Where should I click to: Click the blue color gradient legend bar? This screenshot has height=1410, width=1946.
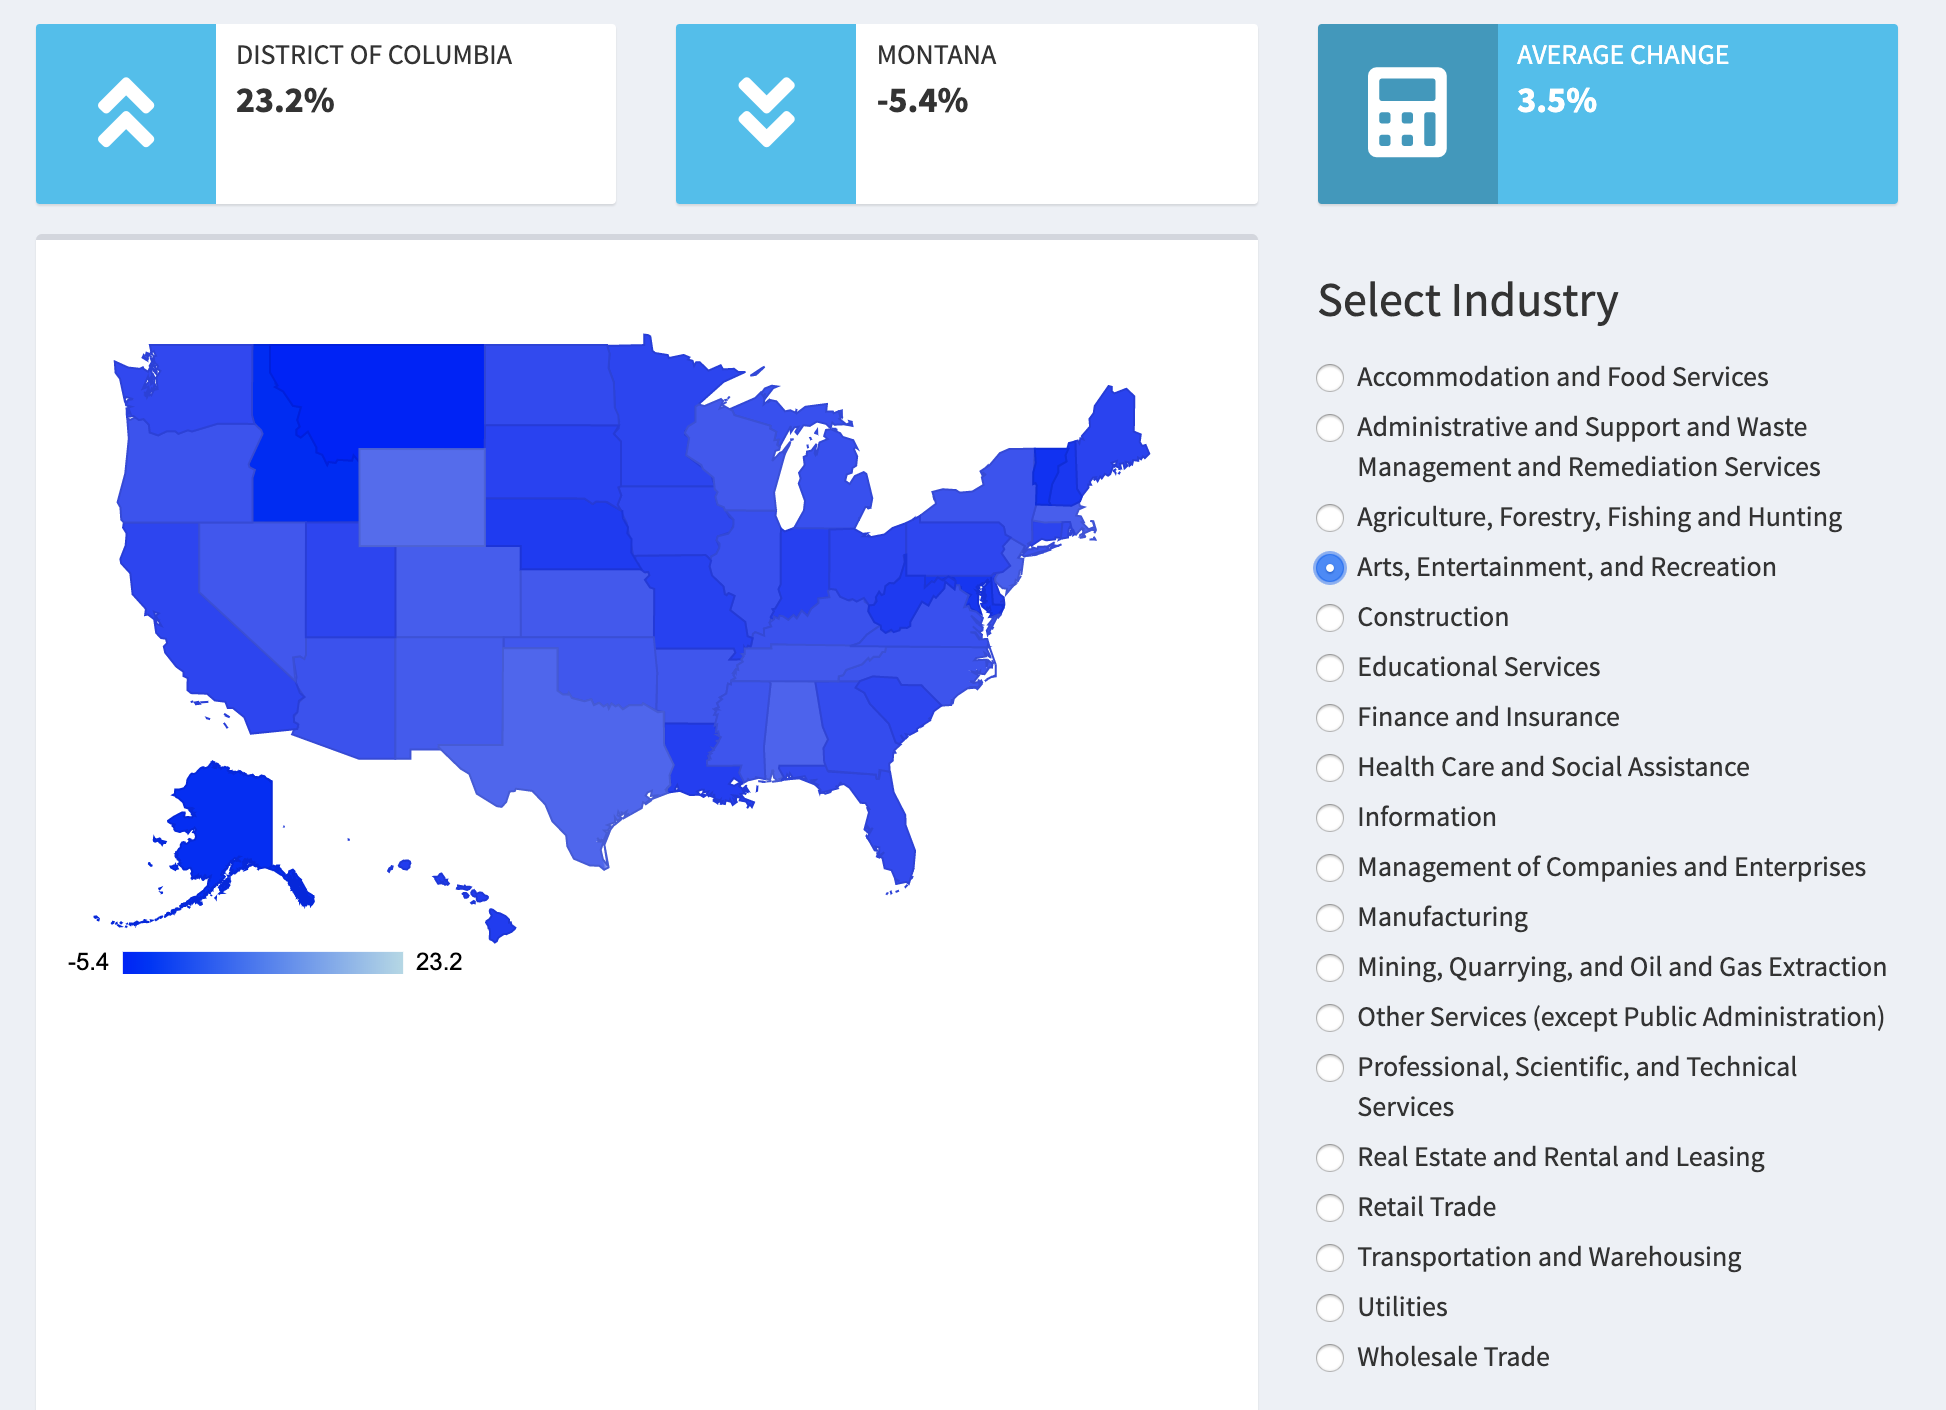coord(262,963)
